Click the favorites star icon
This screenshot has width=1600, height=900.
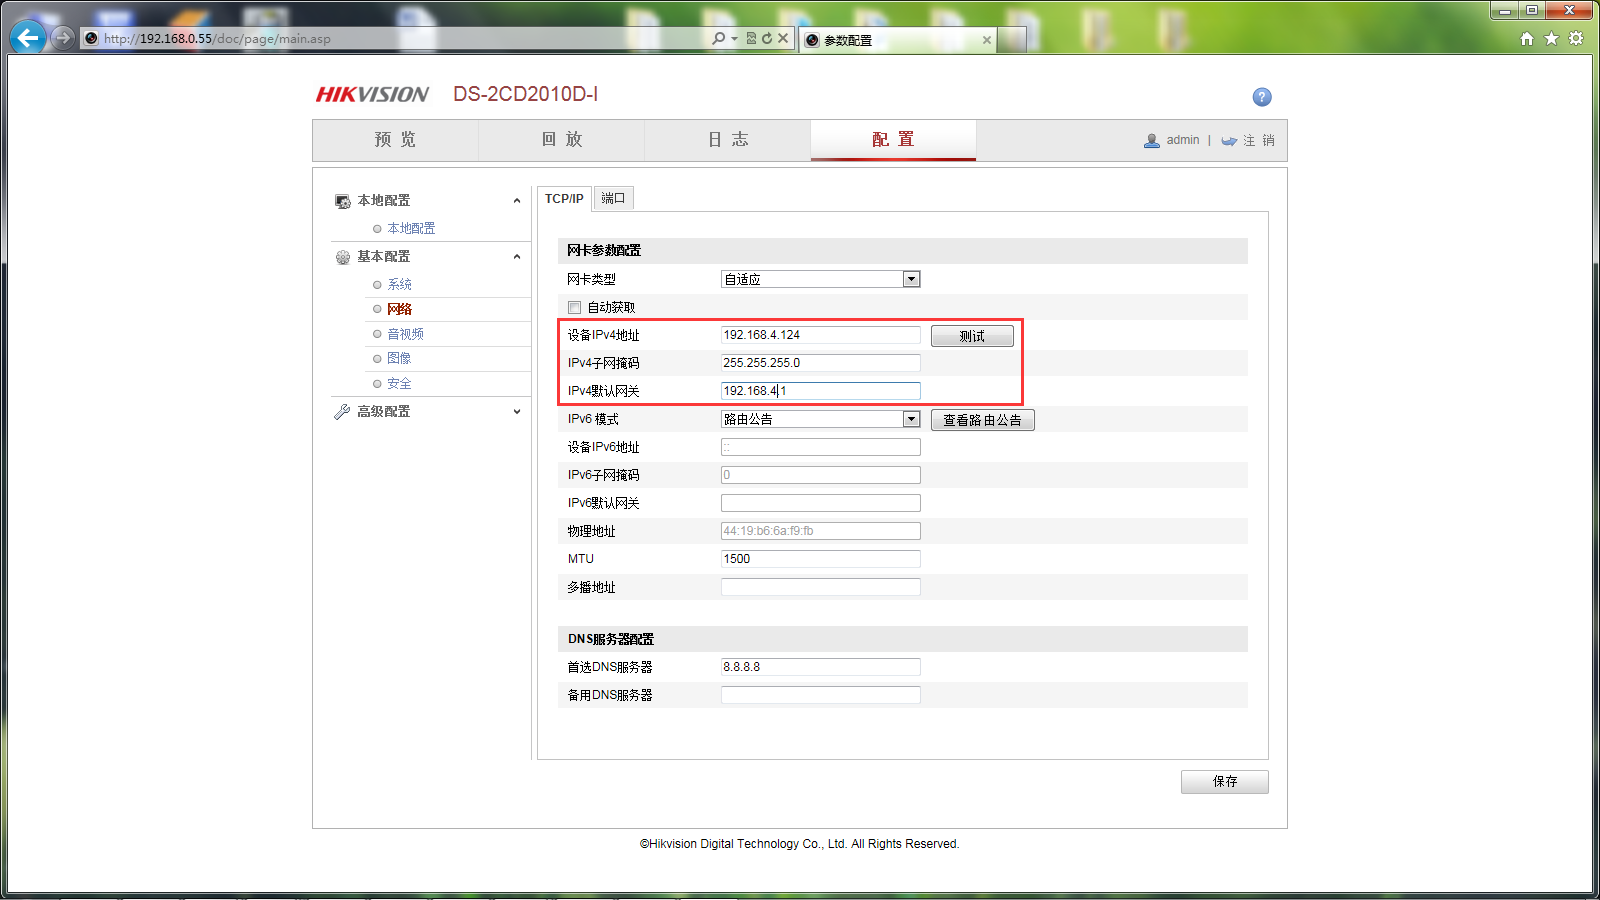[x=1551, y=38]
